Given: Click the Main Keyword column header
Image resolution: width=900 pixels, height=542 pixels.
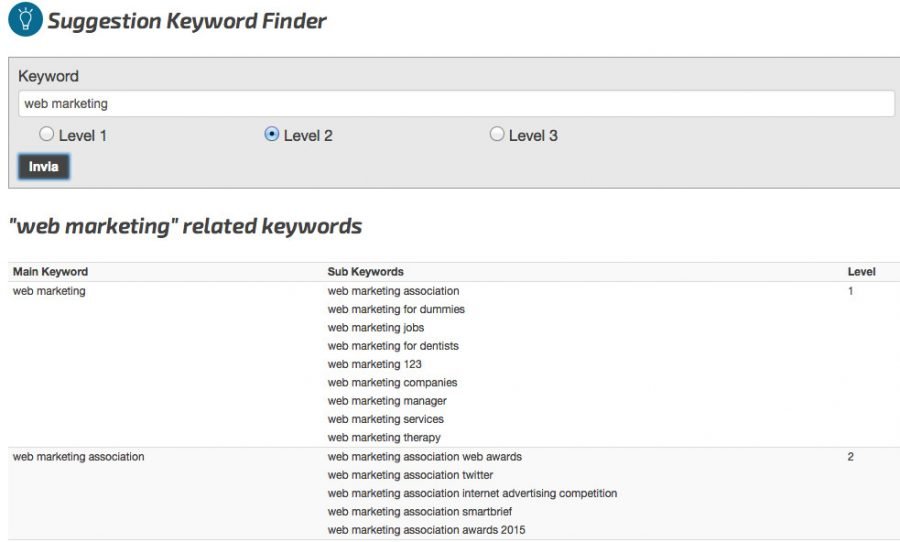Looking at the screenshot, I should click(x=51, y=272).
